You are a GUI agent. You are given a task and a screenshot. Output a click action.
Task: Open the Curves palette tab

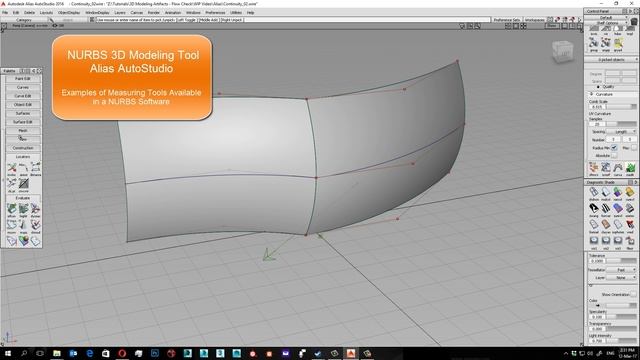pos(23,87)
